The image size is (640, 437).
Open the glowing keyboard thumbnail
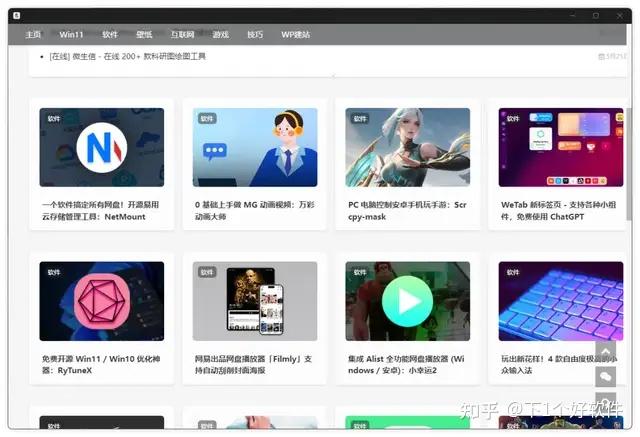pyautogui.click(x=560, y=301)
